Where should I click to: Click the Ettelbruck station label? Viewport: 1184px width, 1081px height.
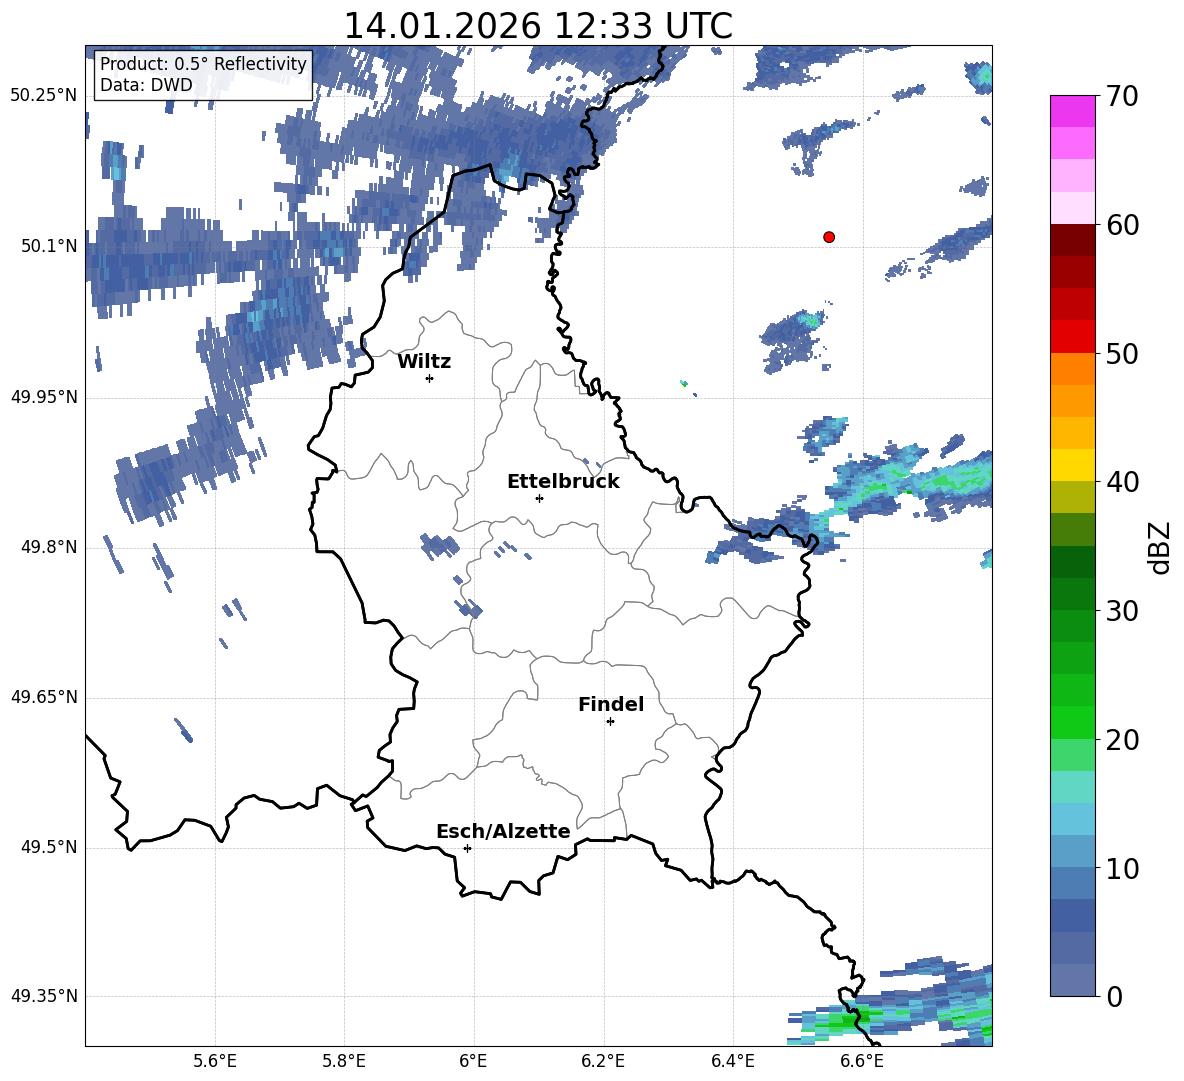click(563, 482)
